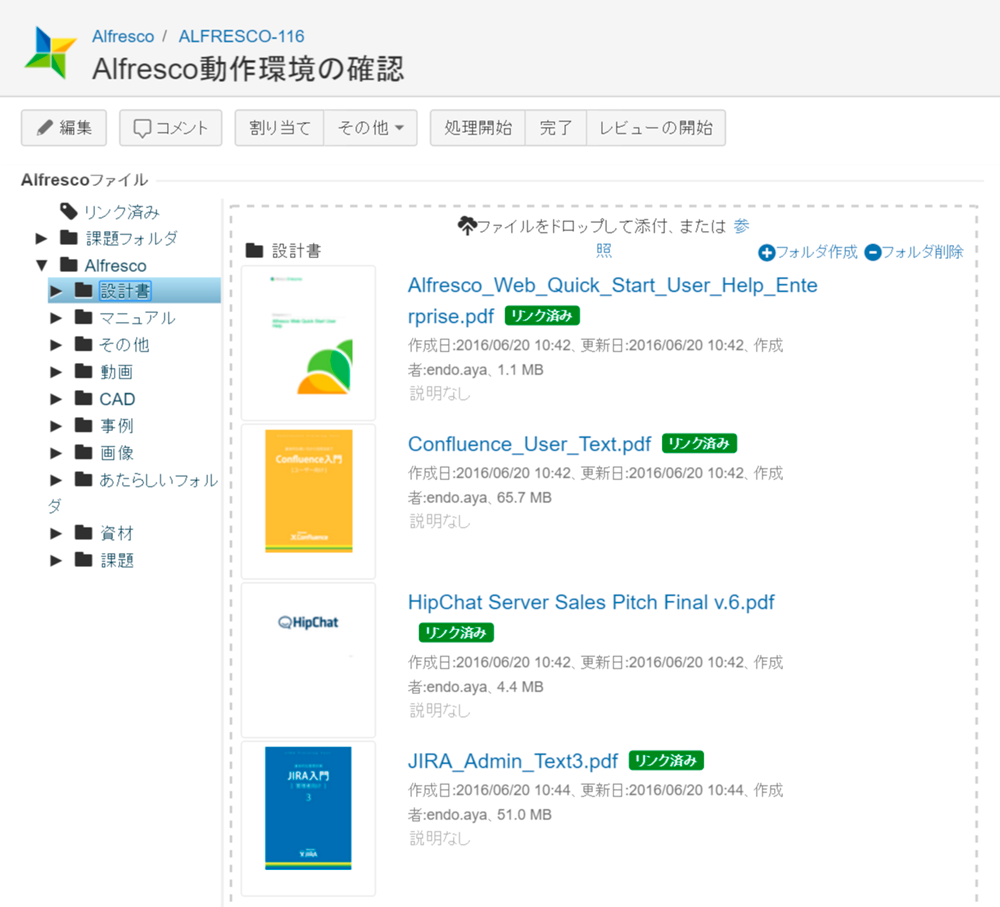Image resolution: width=1000 pixels, height=907 pixels.
Task: Click the 割り当て assign button
Action: 279,128
